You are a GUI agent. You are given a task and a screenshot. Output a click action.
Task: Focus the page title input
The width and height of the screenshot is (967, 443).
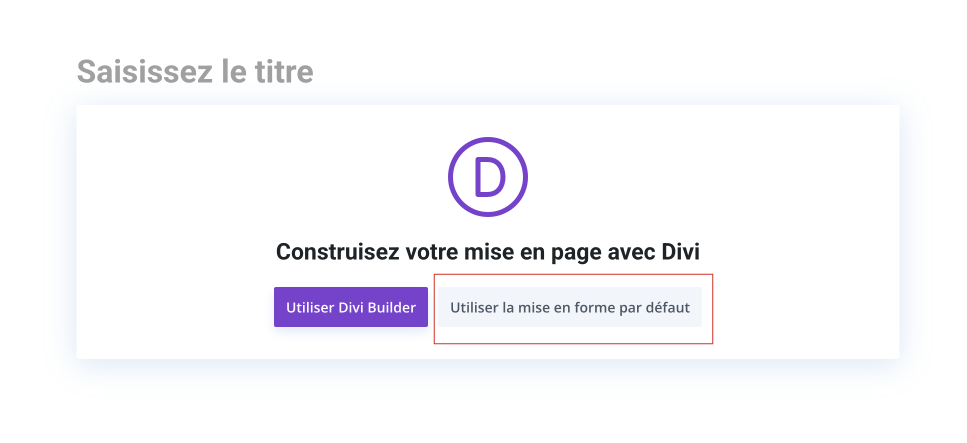coord(195,72)
